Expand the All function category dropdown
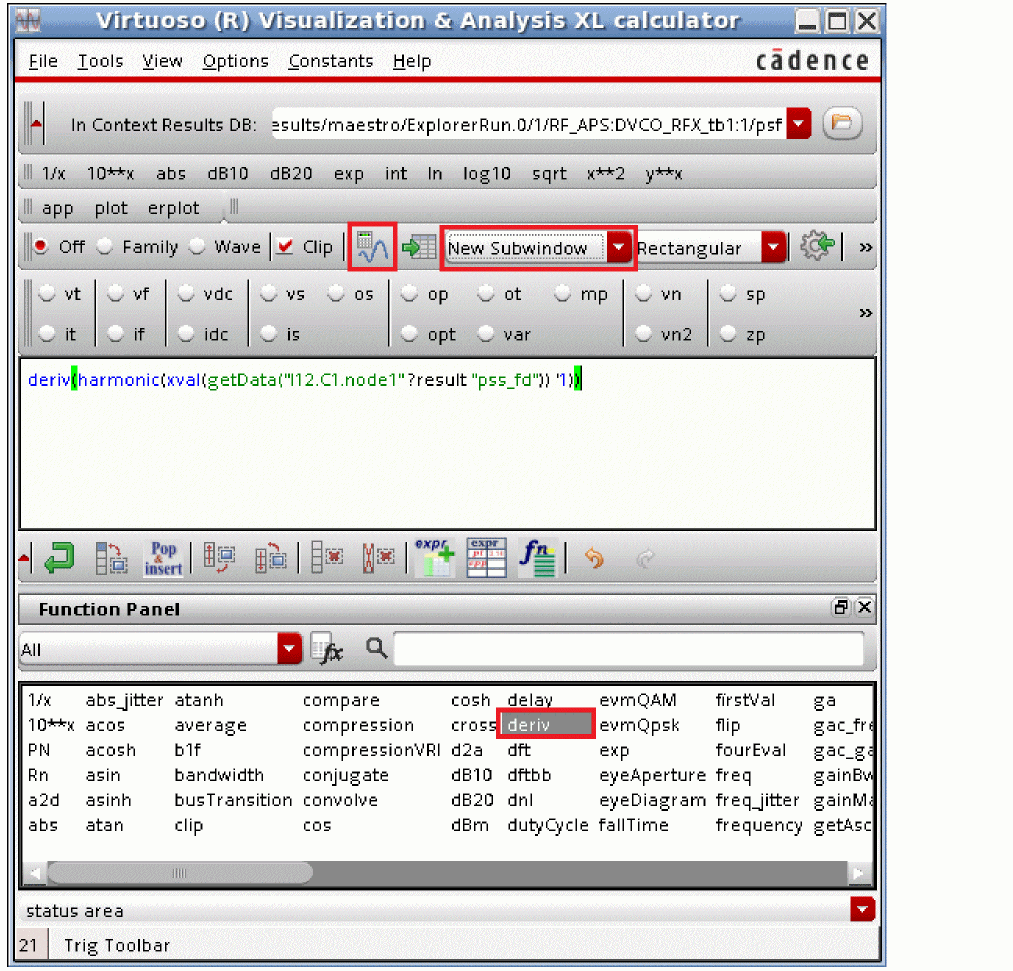This screenshot has height=971, width=1013. pos(289,650)
